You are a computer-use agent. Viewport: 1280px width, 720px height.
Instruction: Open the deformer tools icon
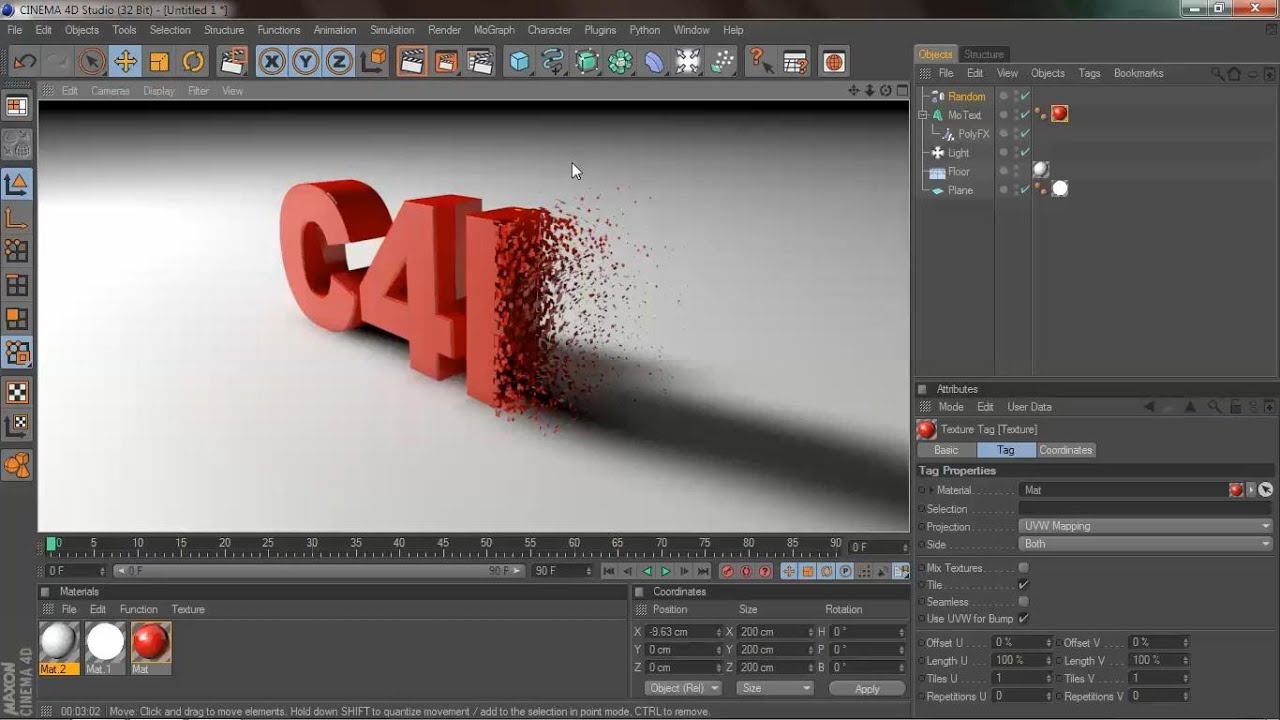pos(654,62)
